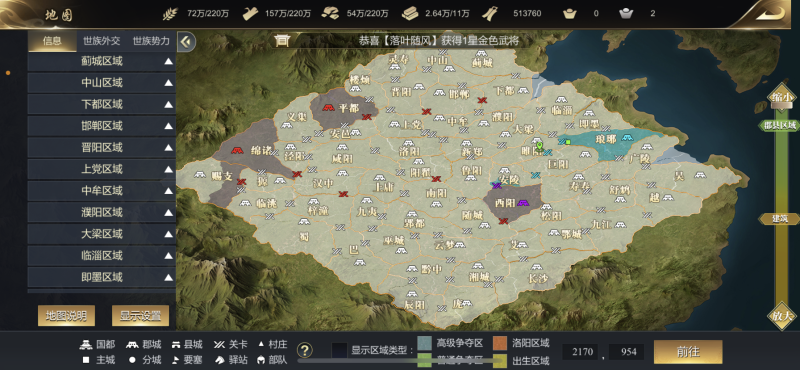Switch to the 世族势力 tab
Image resolution: width=800 pixels, height=370 pixels.
click(151, 41)
